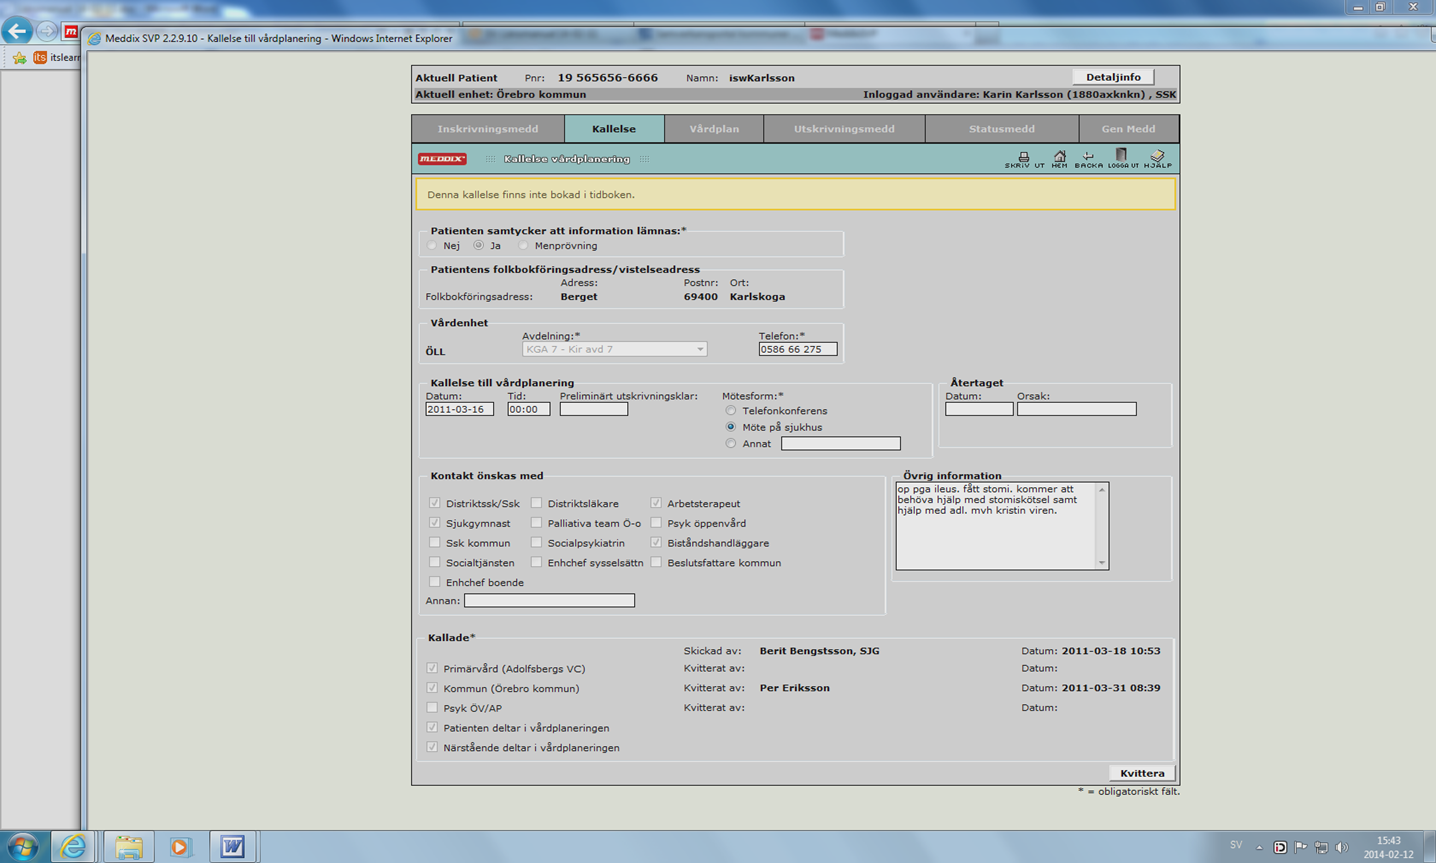Image resolution: width=1436 pixels, height=863 pixels.
Task: Click the Återtaget Orsak field
Action: (1077, 409)
